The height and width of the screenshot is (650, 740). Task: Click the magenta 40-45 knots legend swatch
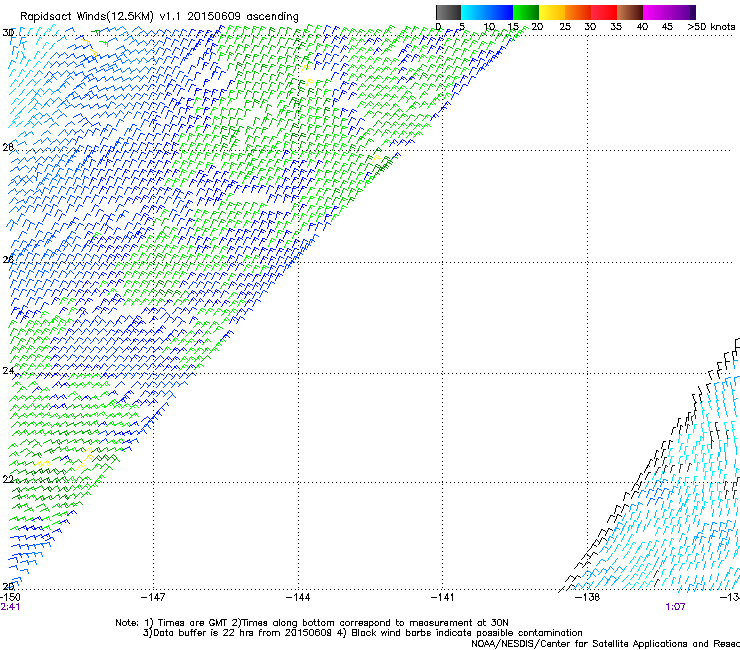tap(656, 12)
